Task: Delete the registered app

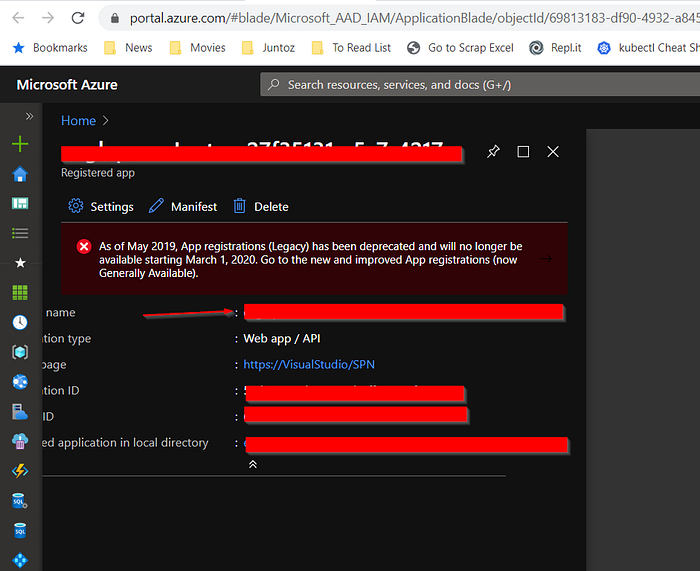Action: (x=261, y=206)
